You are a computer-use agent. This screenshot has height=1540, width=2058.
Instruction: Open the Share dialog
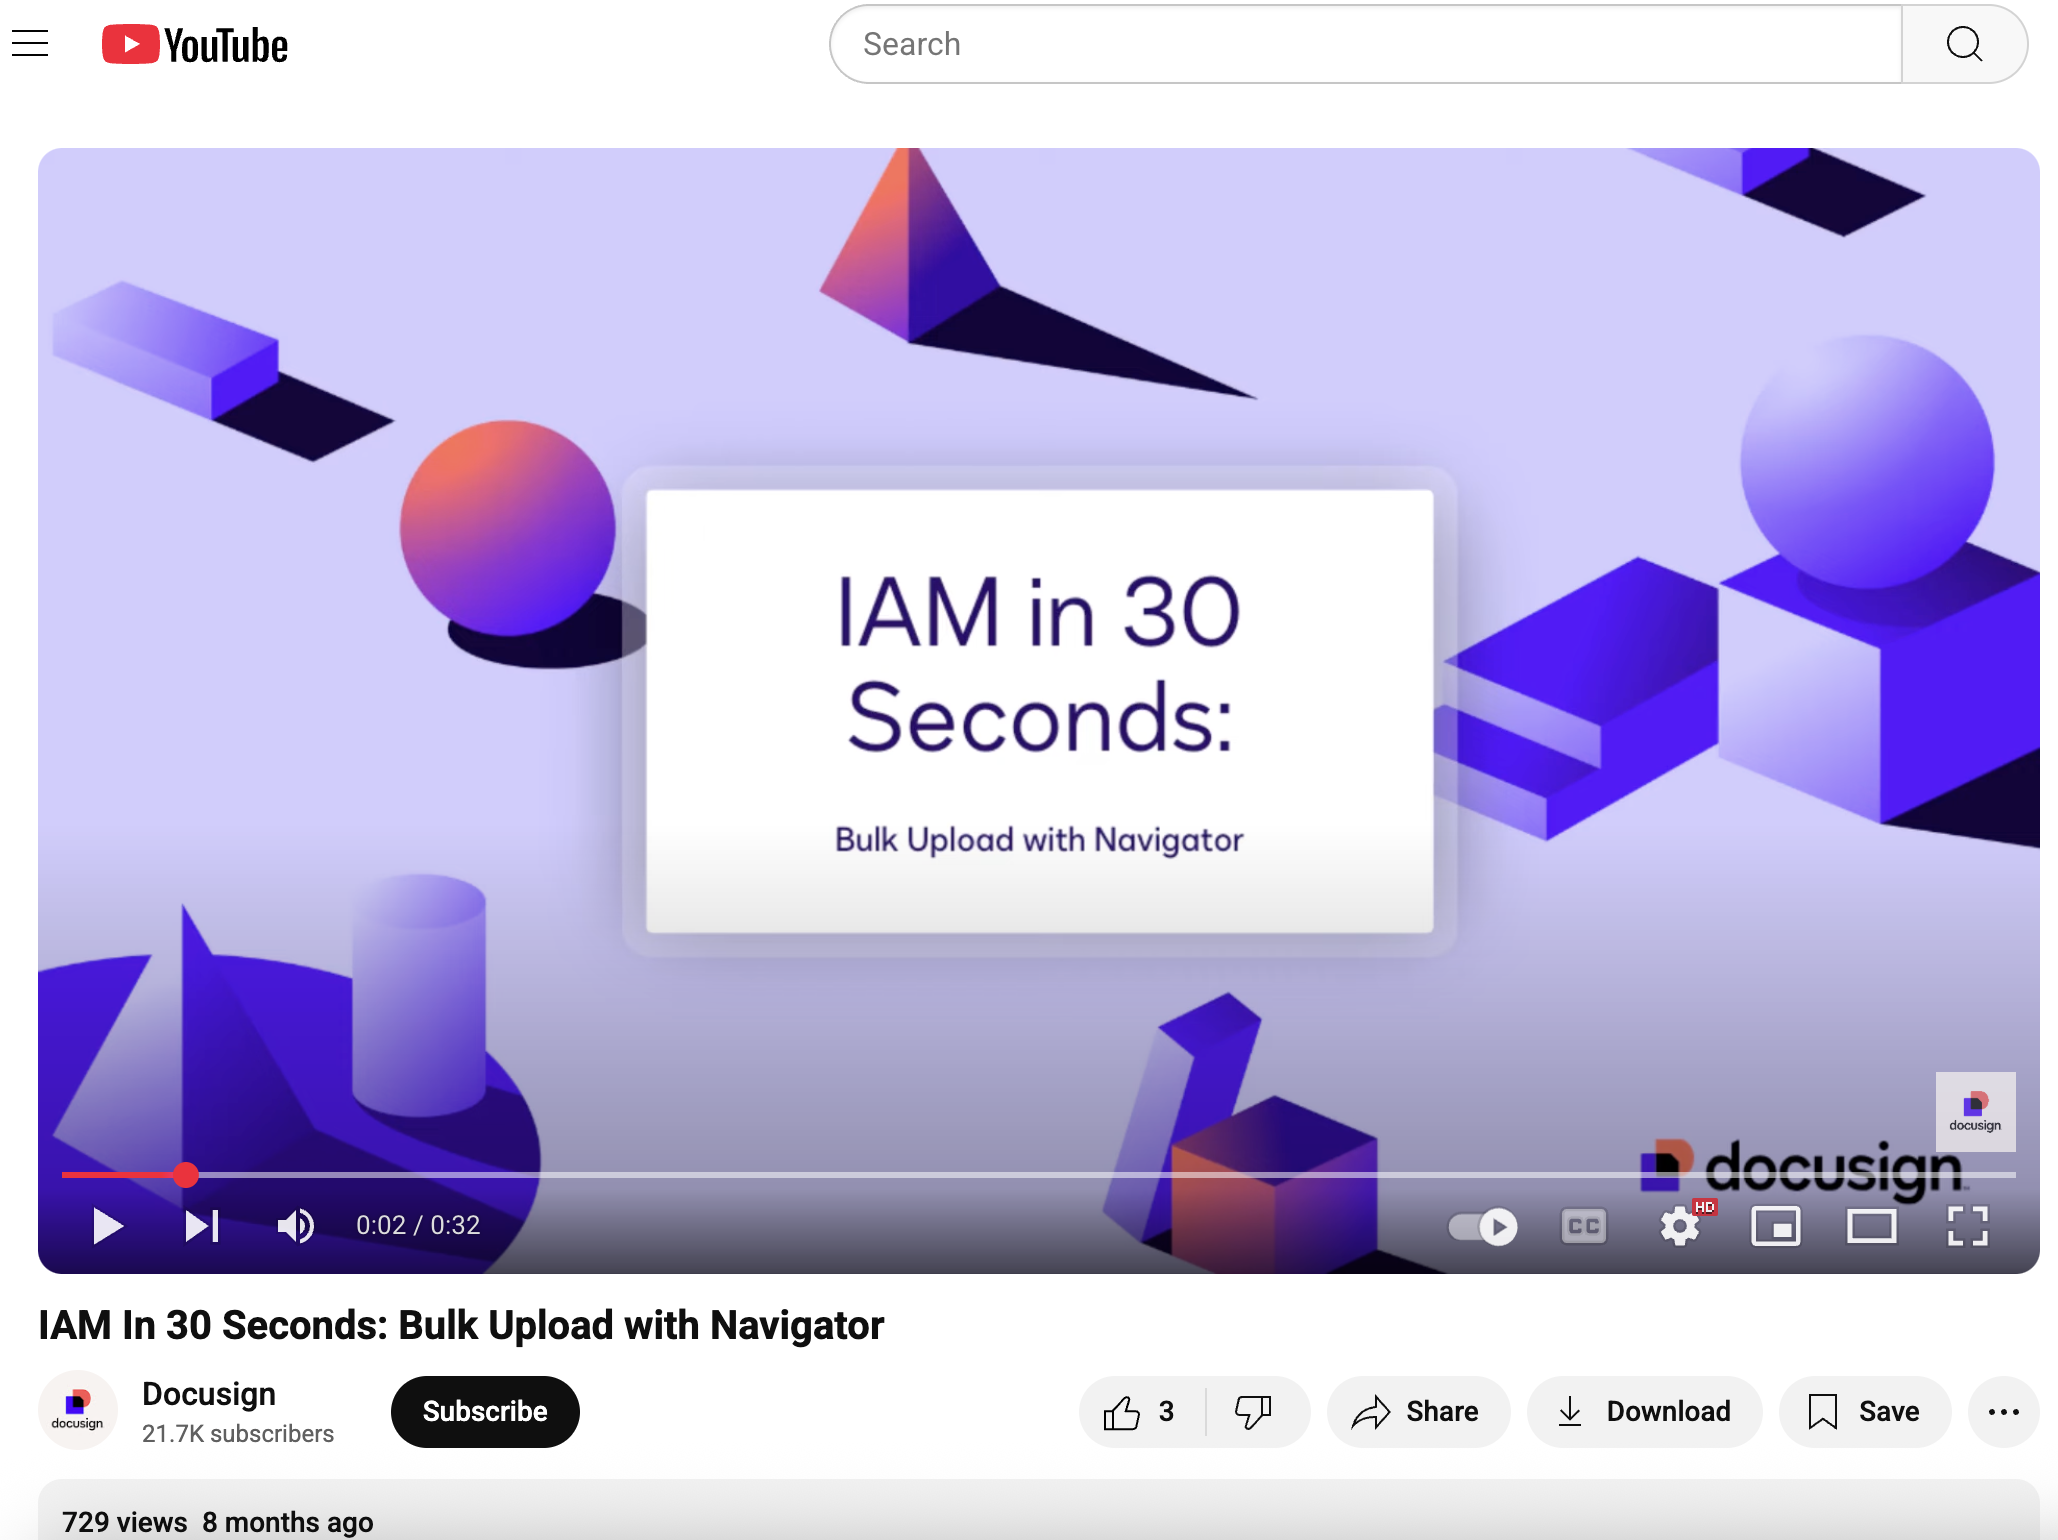1416,1412
